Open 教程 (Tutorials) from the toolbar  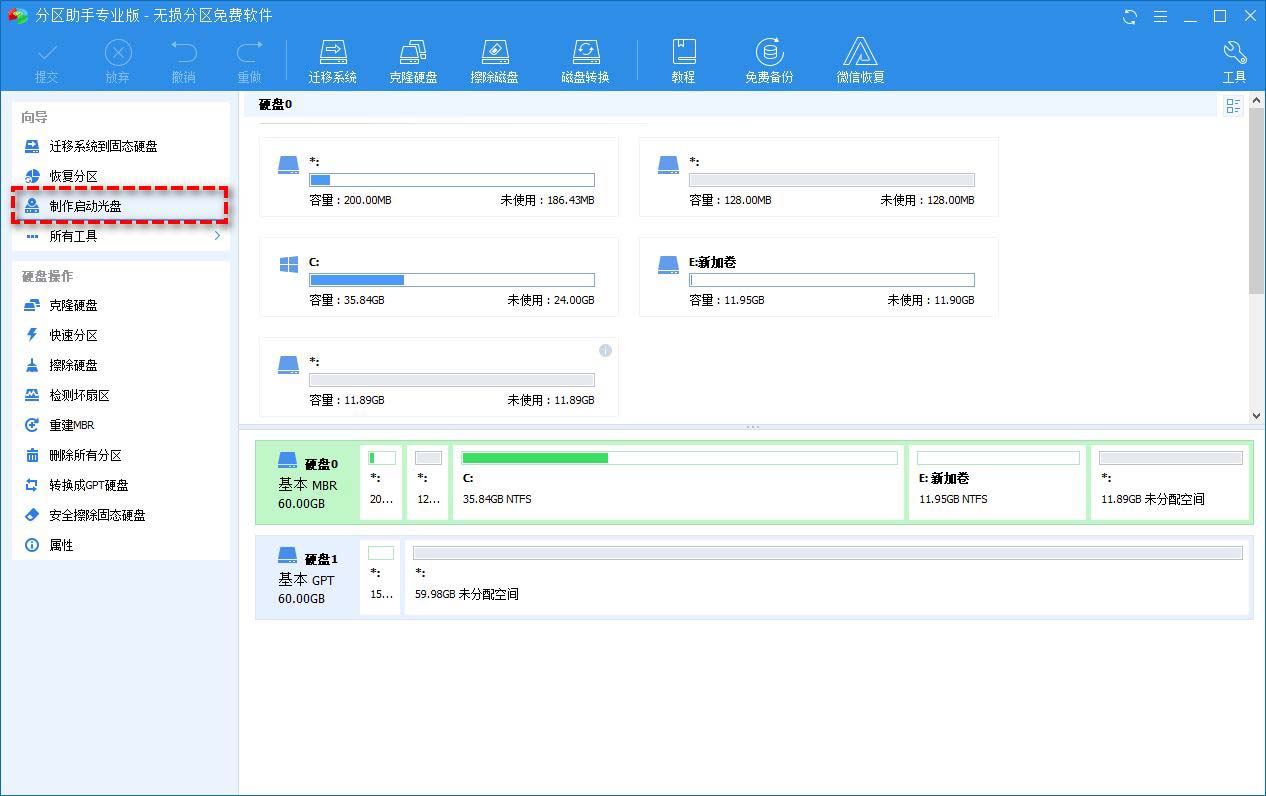pyautogui.click(x=684, y=58)
